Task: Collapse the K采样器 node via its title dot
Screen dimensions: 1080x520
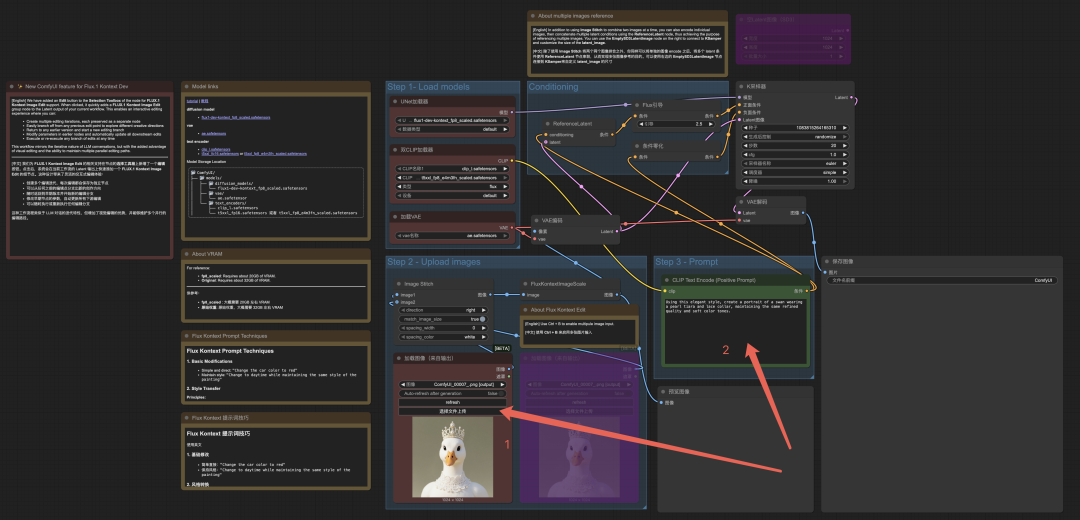Action: 739,87
